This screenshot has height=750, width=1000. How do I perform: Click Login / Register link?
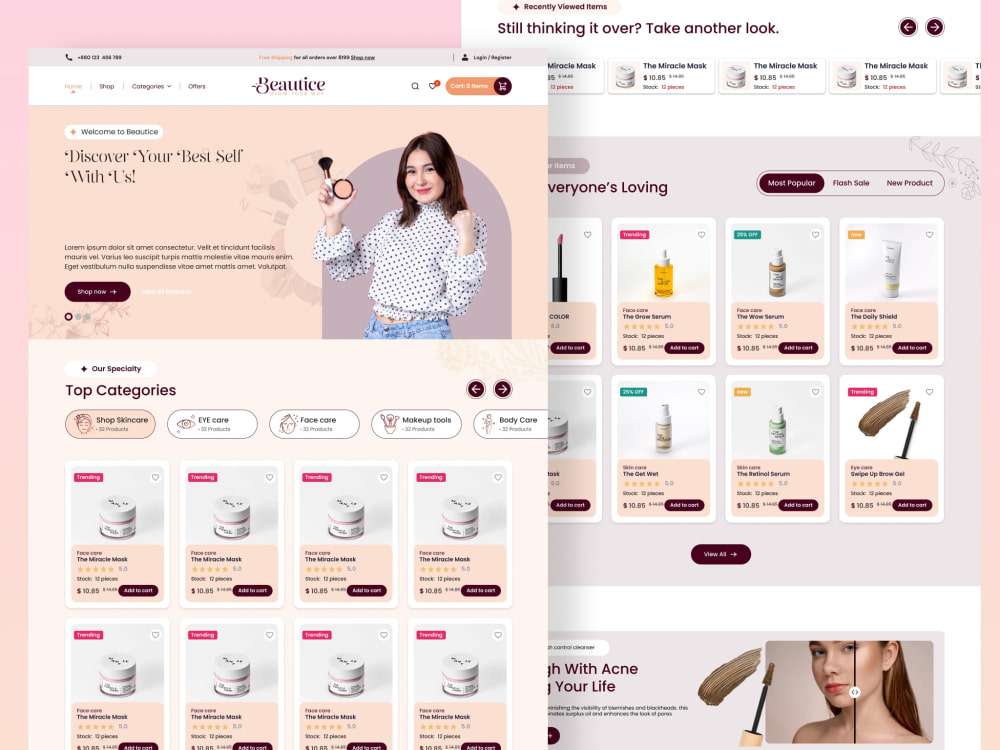[x=492, y=57]
